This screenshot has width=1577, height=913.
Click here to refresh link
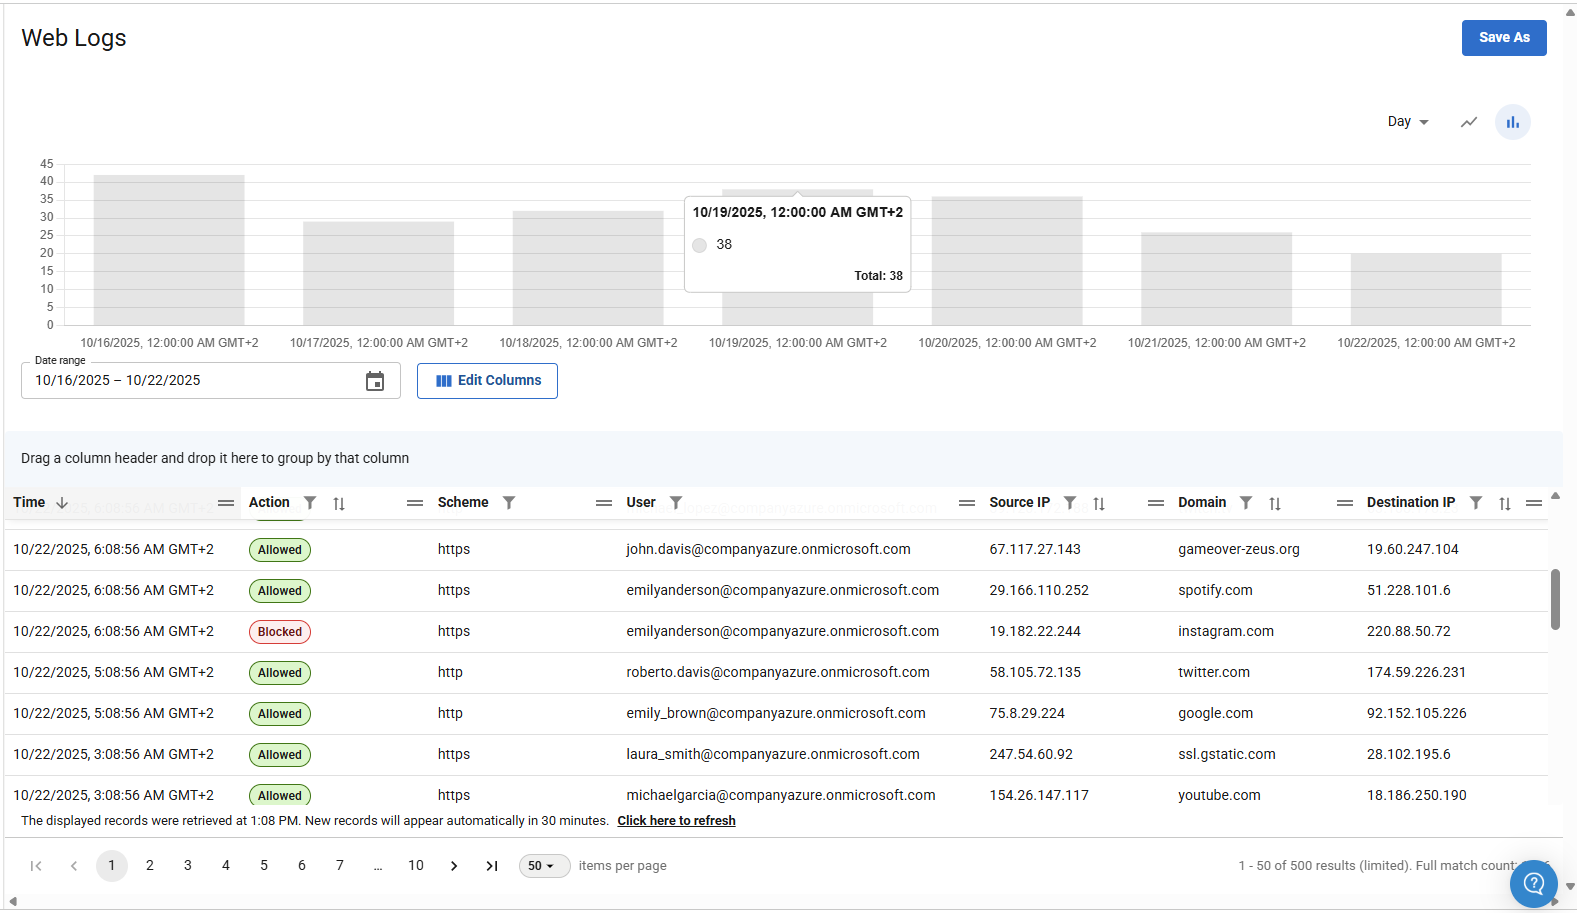pyautogui.click(x=676, y=821)
